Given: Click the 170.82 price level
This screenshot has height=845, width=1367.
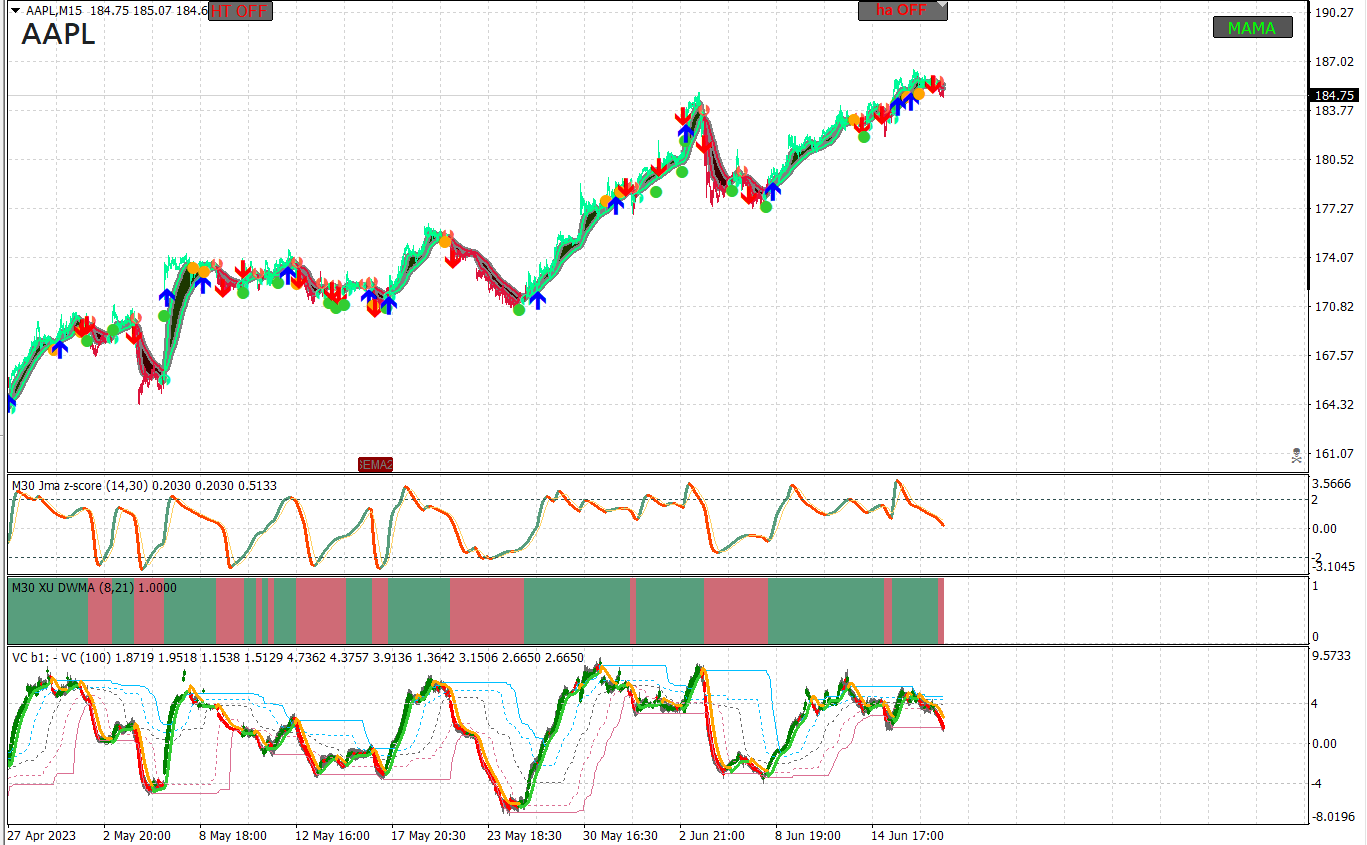Looking at the screenshot, I should click(x=1334, y=307).
